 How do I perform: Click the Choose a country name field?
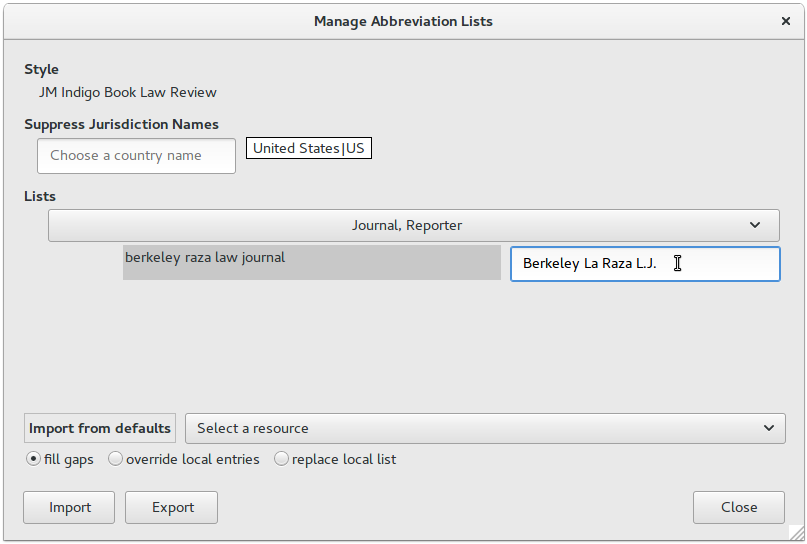[136, 155]
